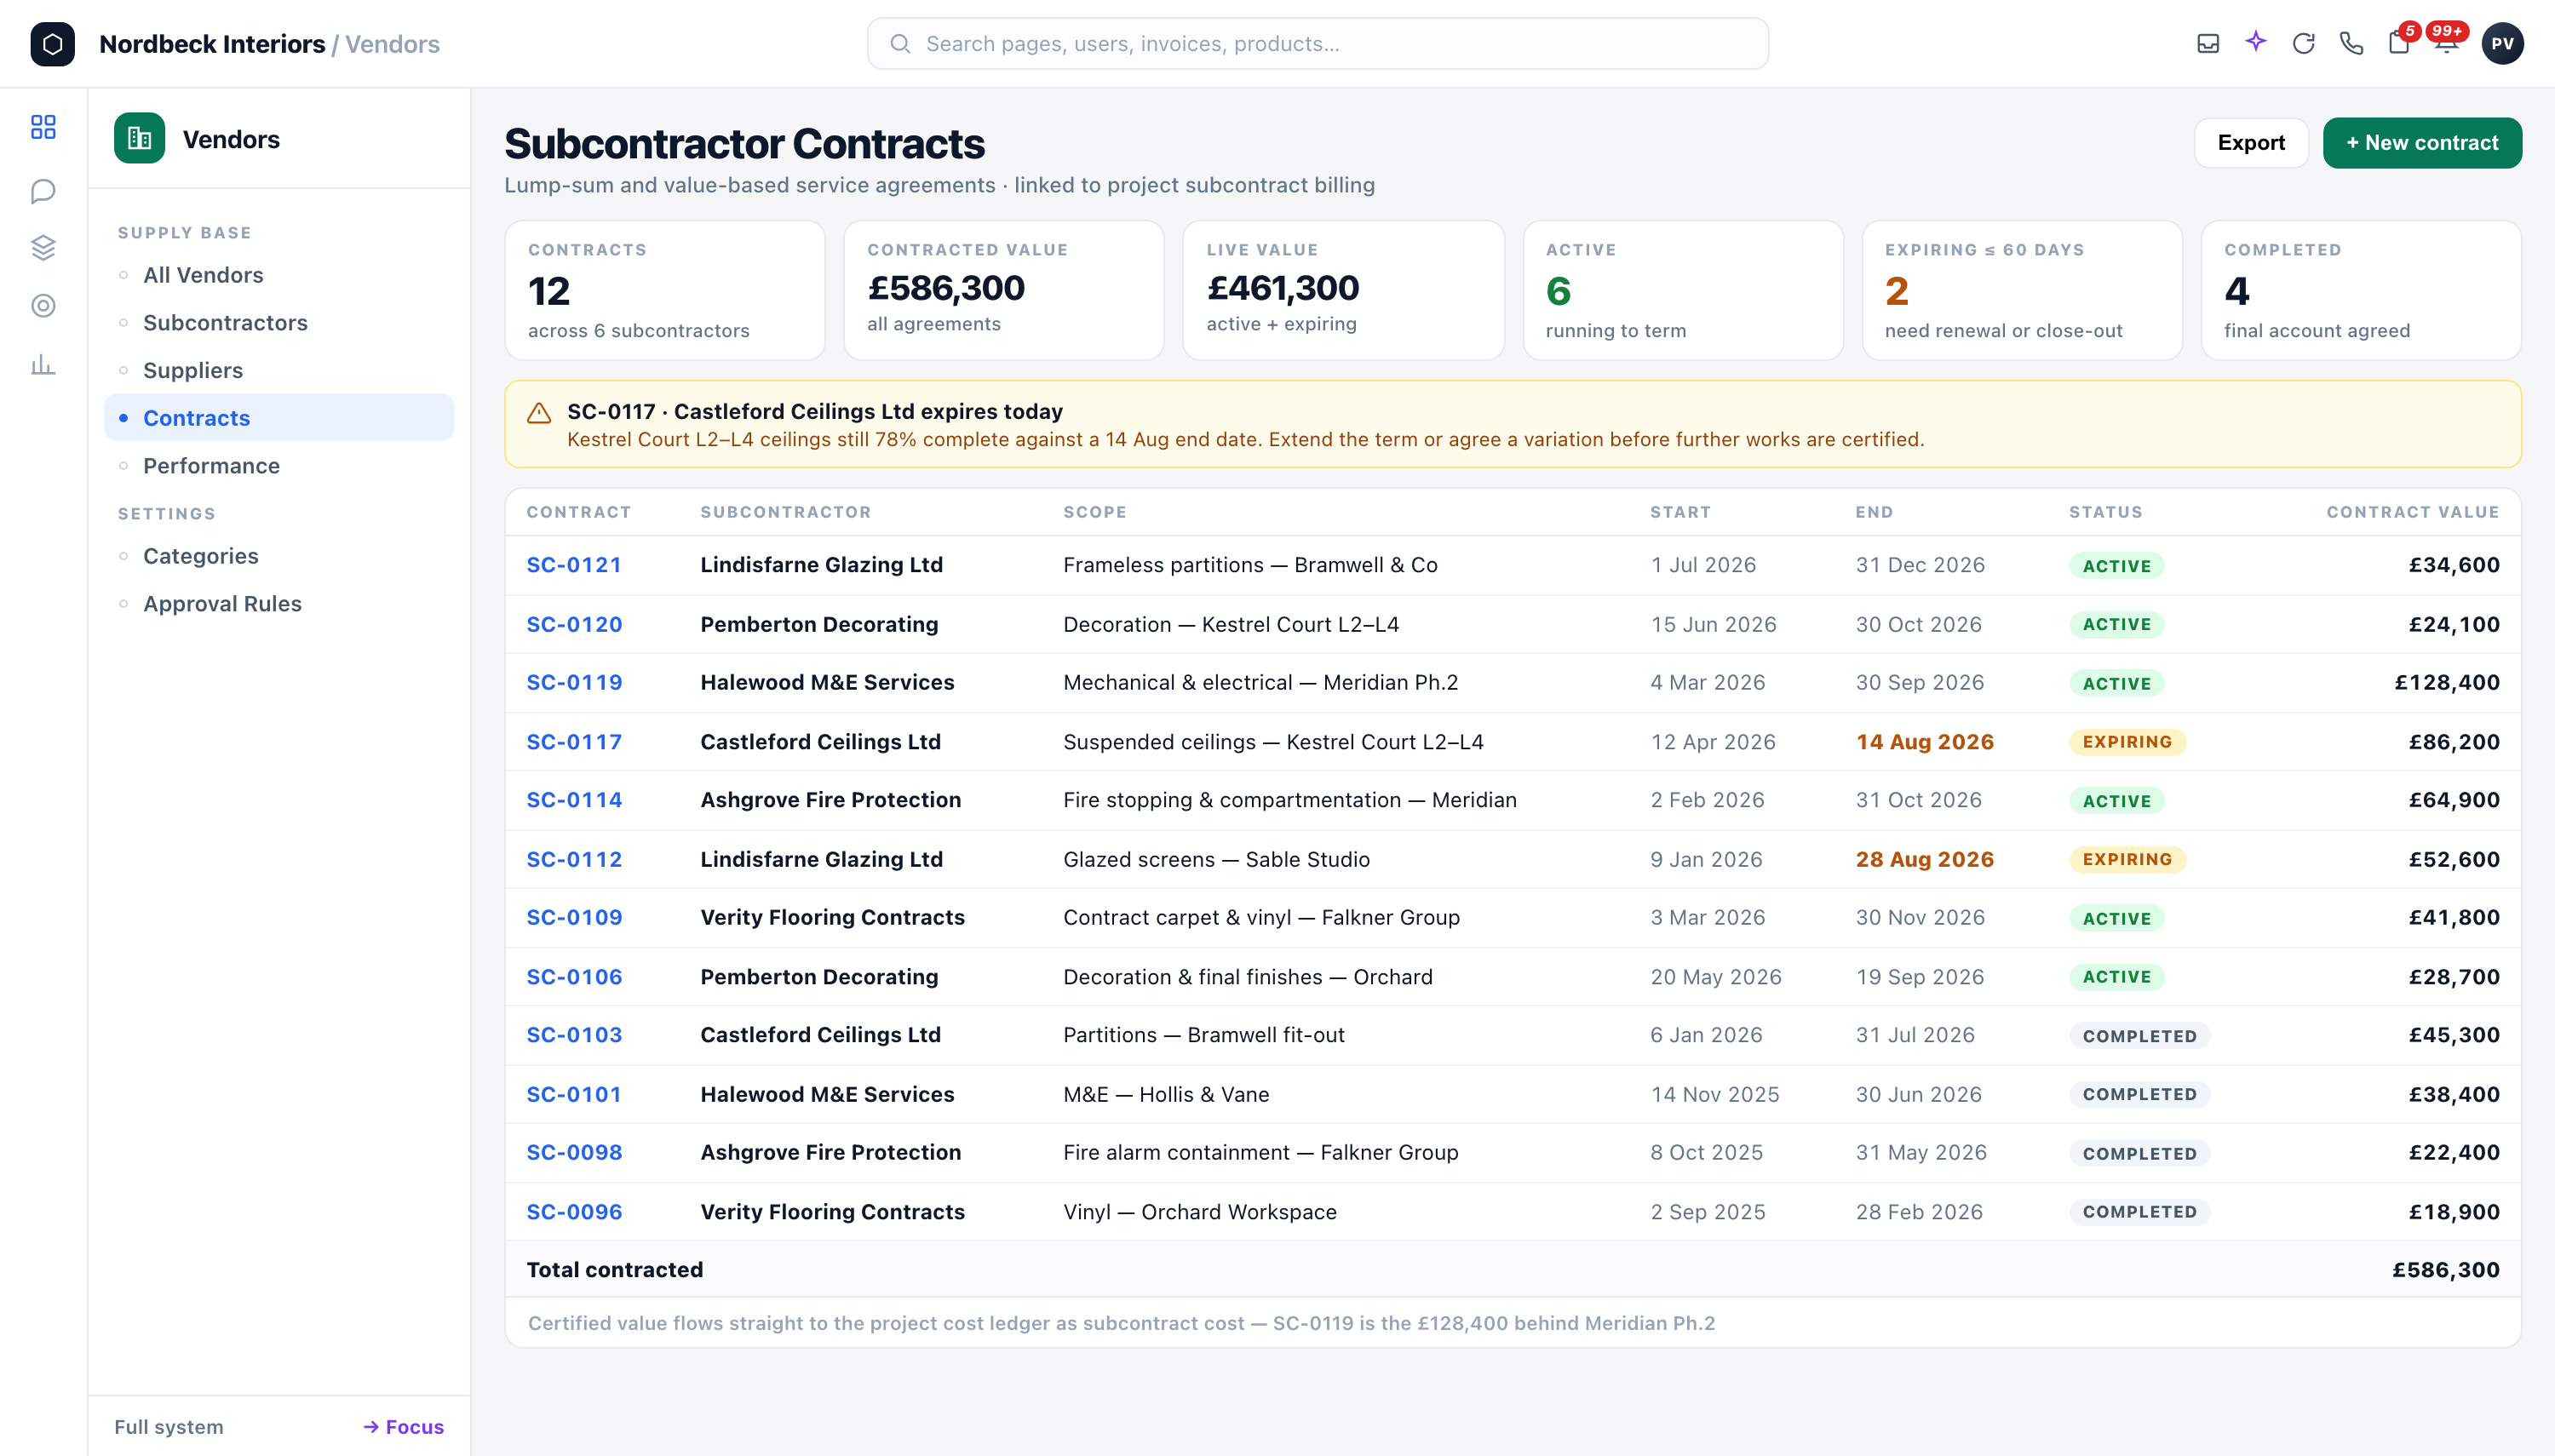Click the refresh icon in header
This screenshot has height=1456, width=2555.
tap(2303, 43)
